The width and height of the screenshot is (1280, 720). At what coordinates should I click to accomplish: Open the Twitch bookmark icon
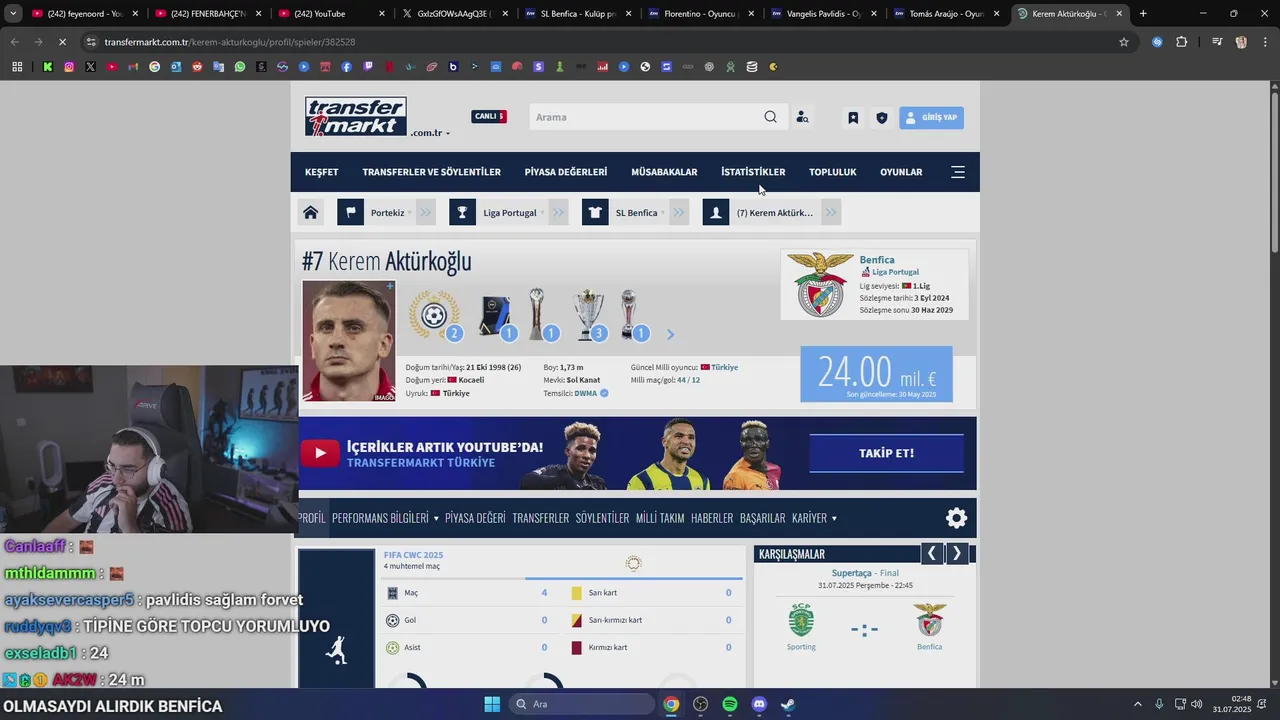point(368,67)
